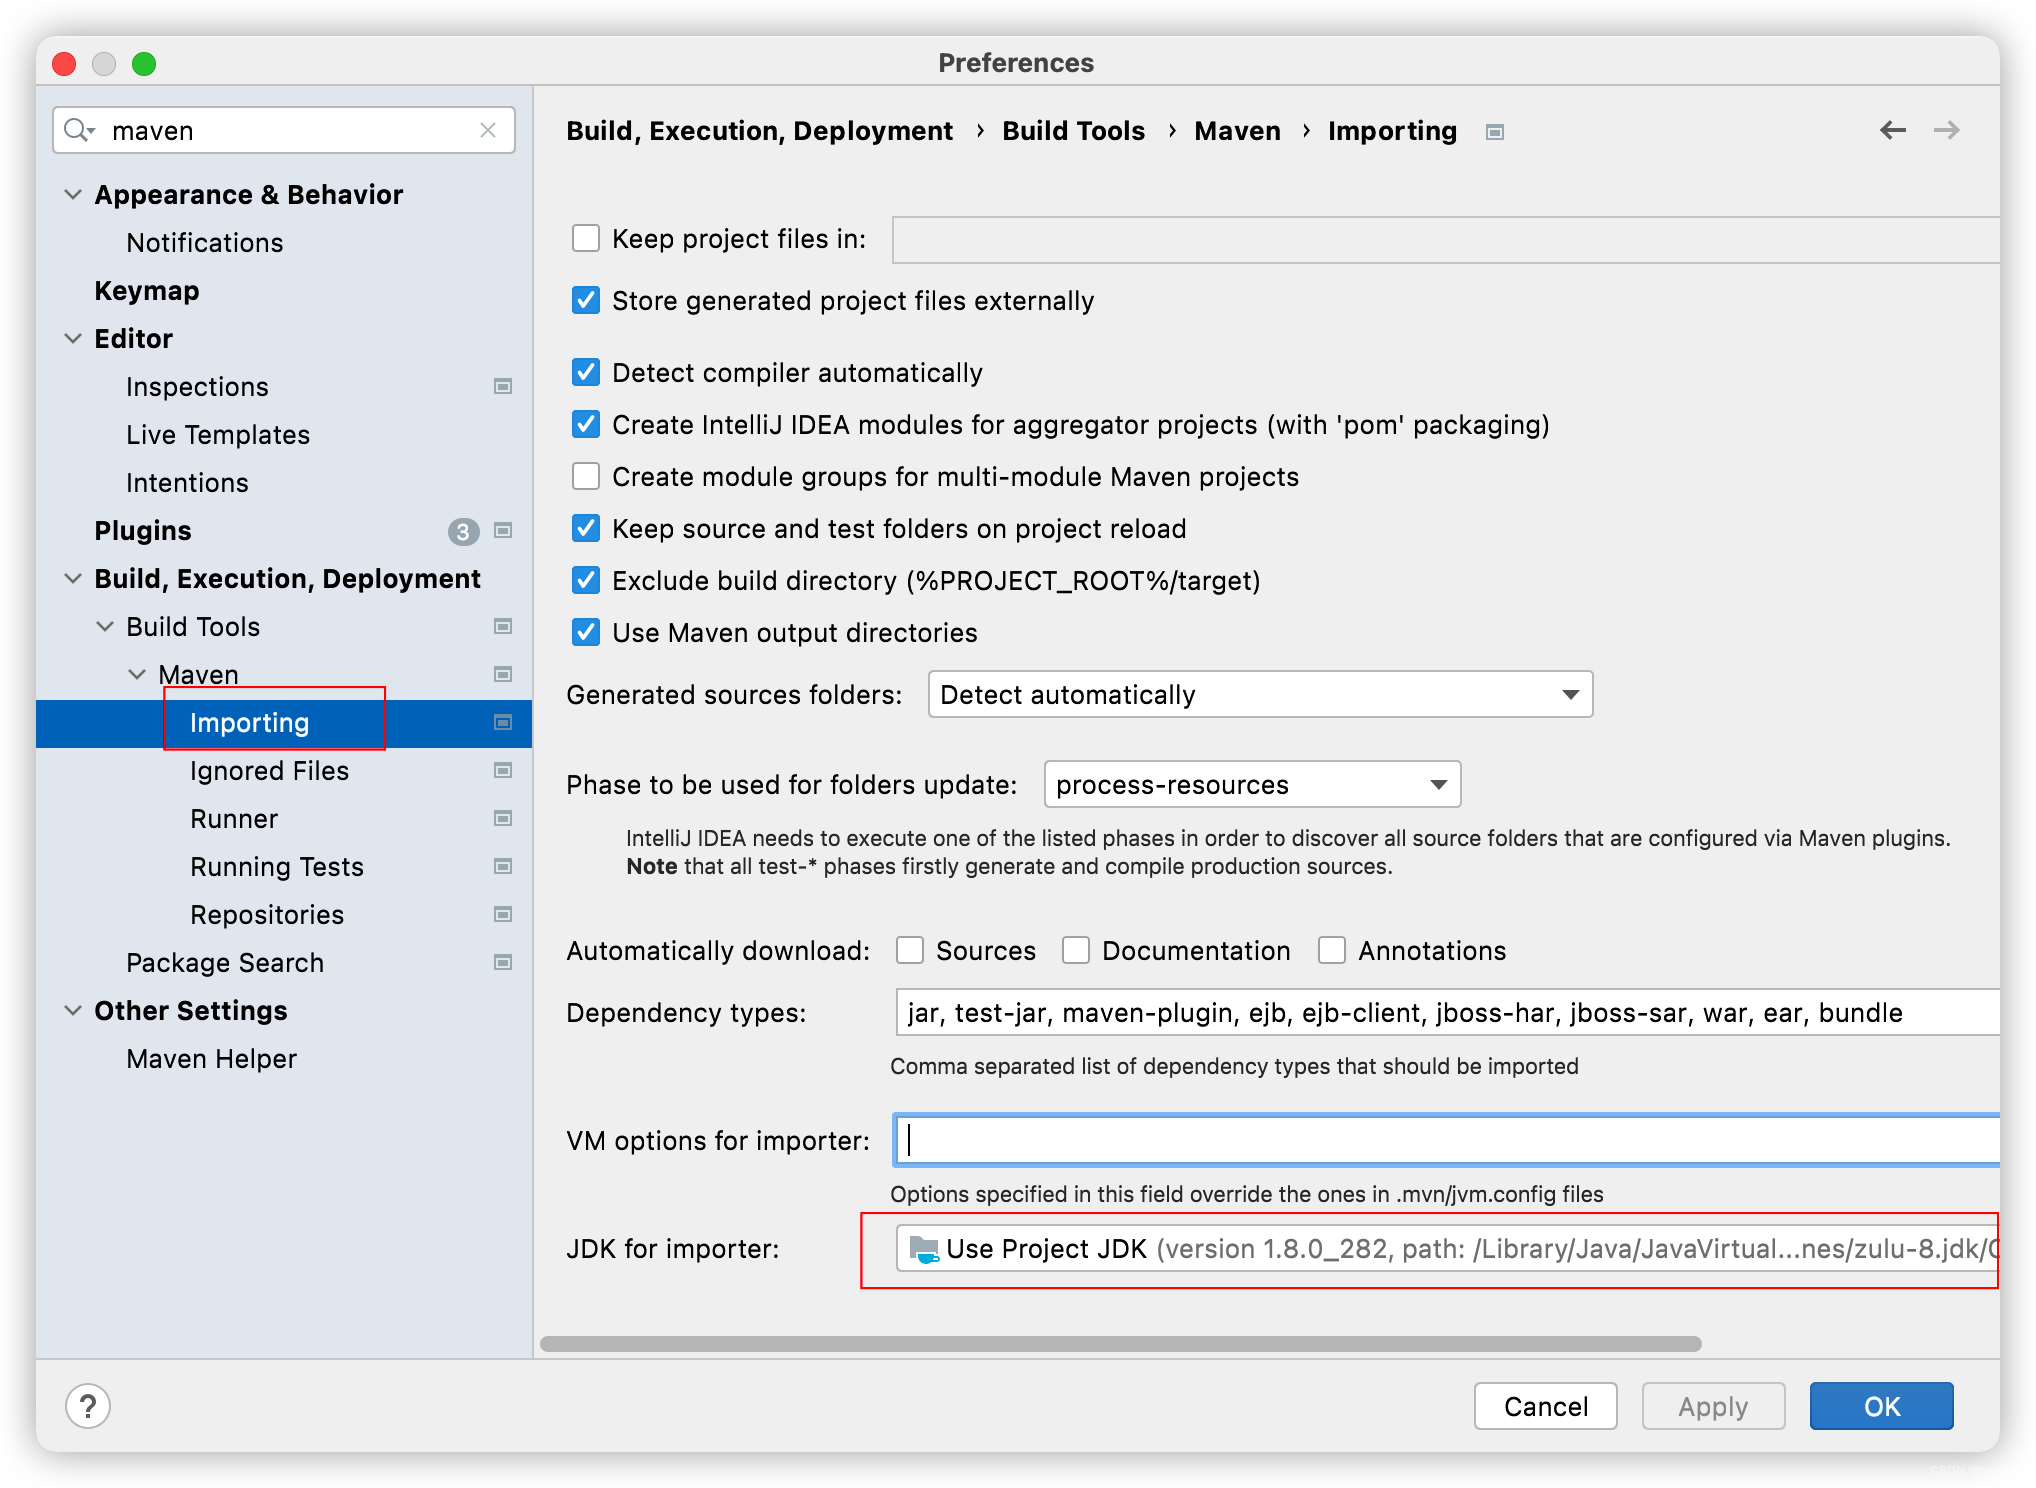Collapse the Editor section
2036x1488 pixels.
pyautogui.click(x=73, y=338)
